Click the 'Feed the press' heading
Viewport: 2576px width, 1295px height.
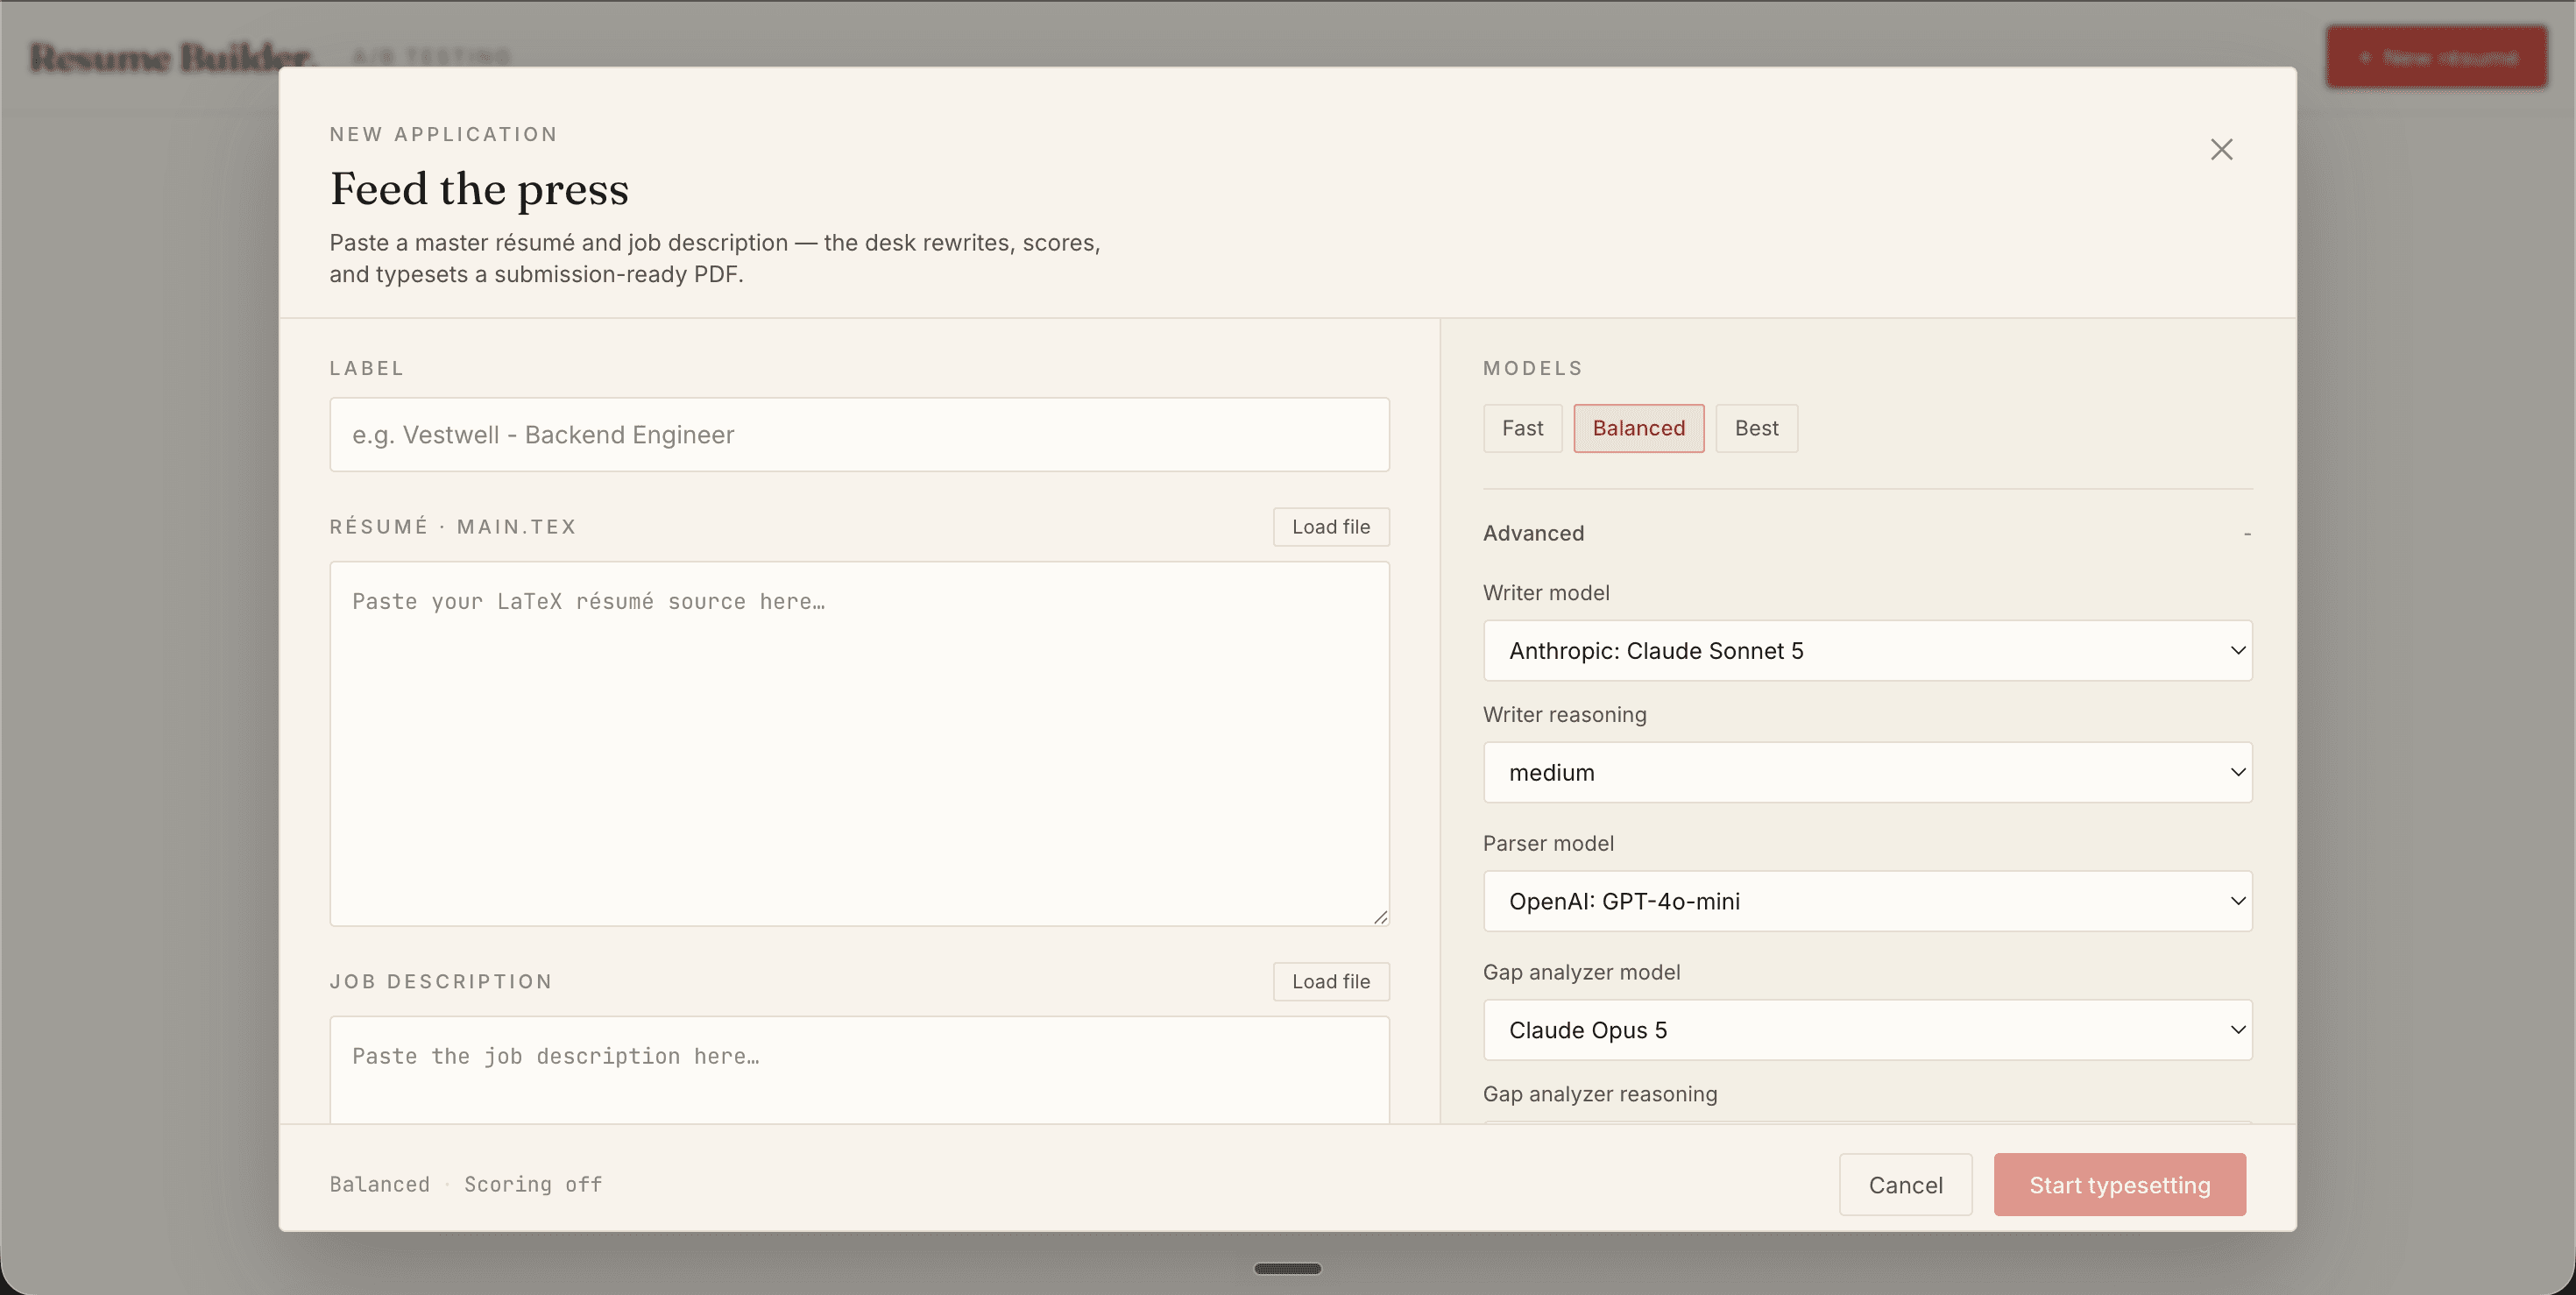pyautogui.click(x=479, y=189)
